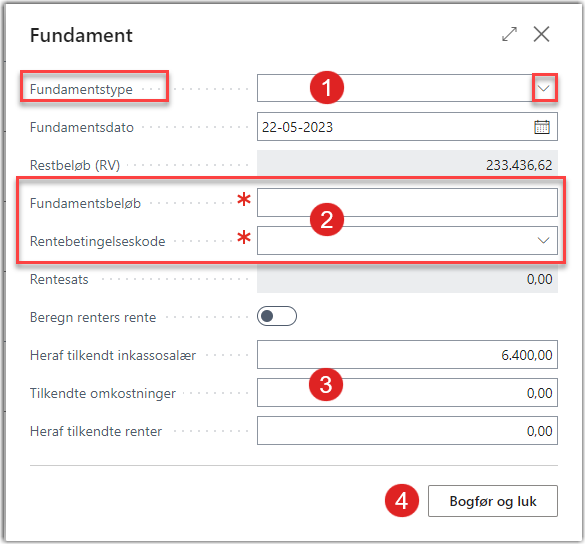Toggle the Beregn renters rente switch
This screenshot has width=586, height=545.
(277, 316)
